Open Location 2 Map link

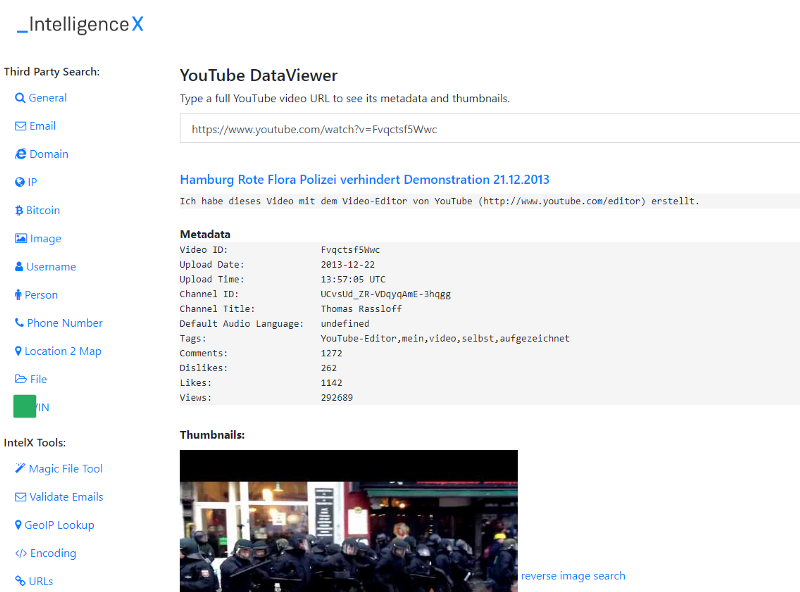tap(63, 351)
